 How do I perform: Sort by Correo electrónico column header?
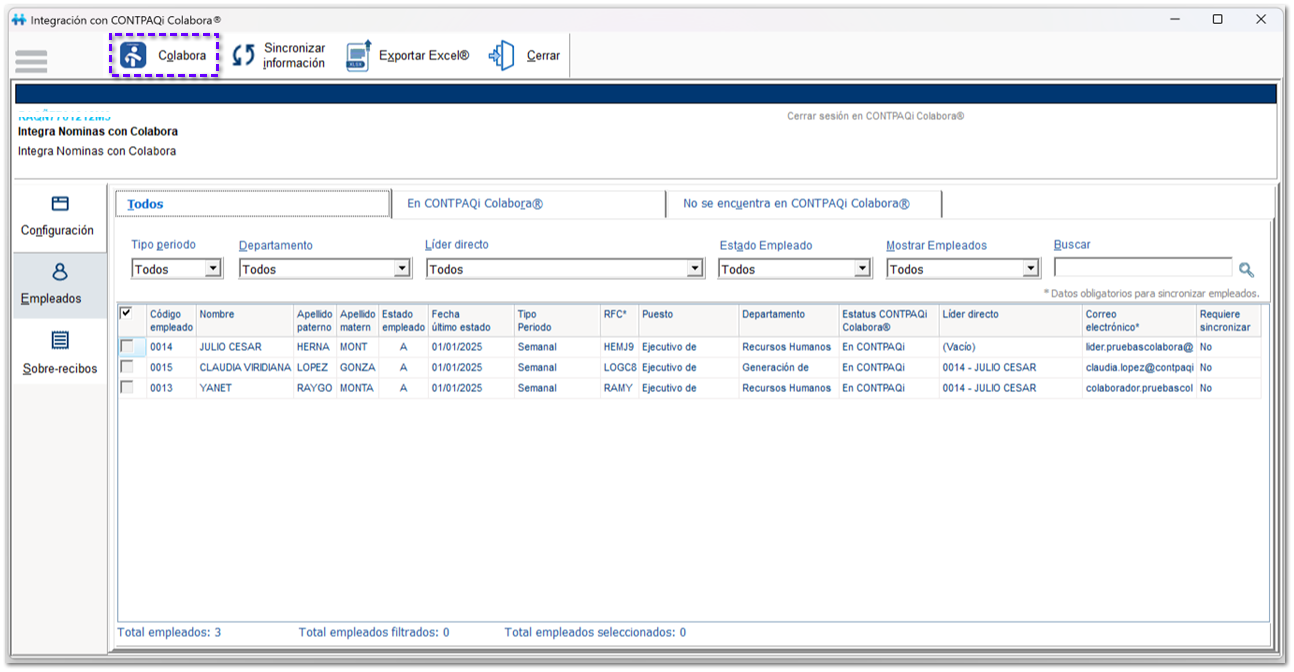click(x=1140, y=321)
